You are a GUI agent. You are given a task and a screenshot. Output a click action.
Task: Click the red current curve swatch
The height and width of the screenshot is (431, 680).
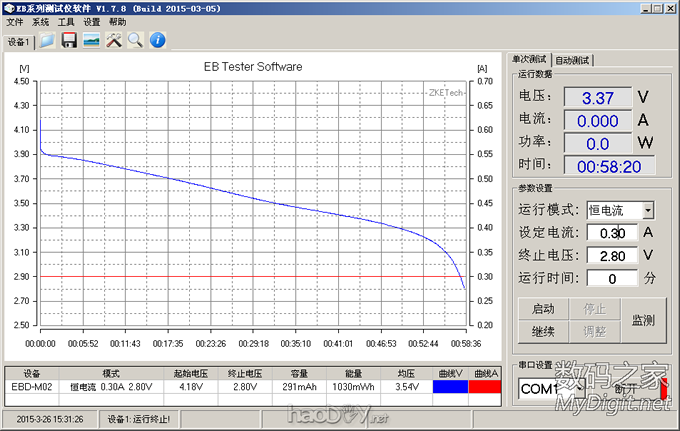(485, 386)
